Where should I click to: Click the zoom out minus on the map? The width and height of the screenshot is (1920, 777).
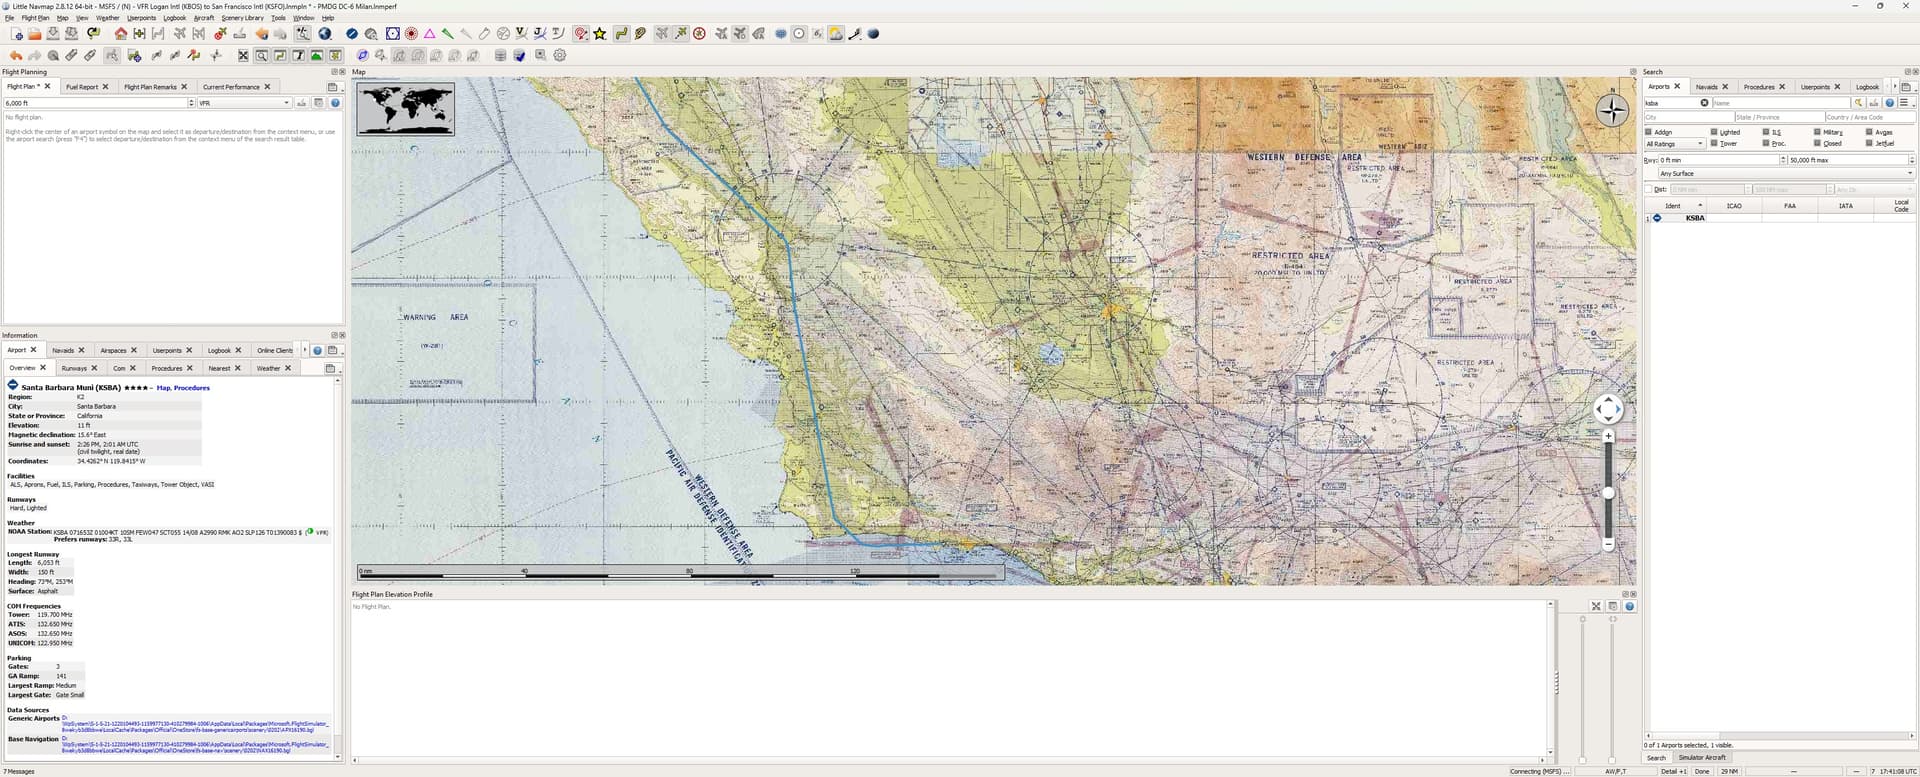(1608, 544)
